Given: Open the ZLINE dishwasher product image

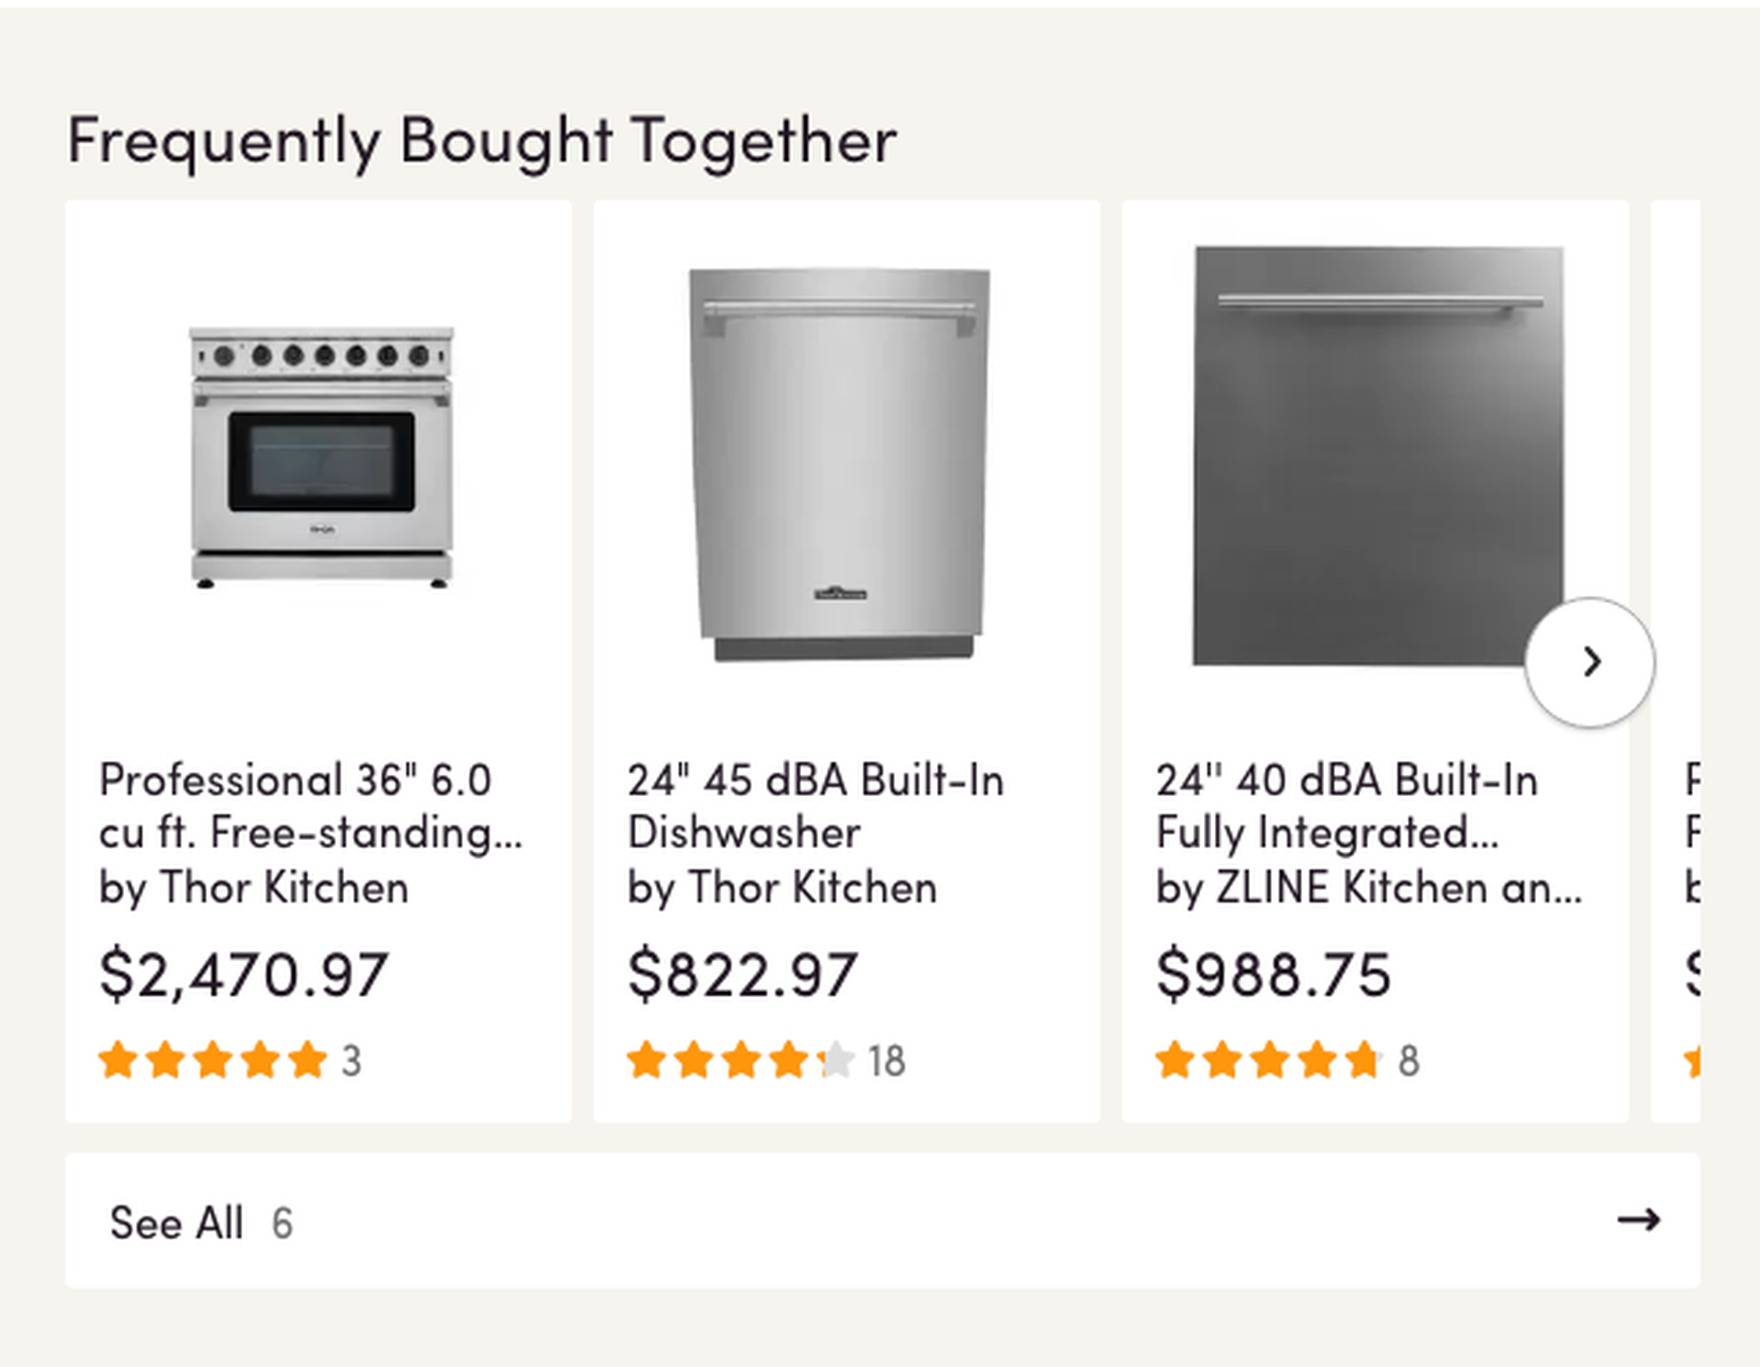Looking at the screenshot, I should click(x=1377, y=456).
